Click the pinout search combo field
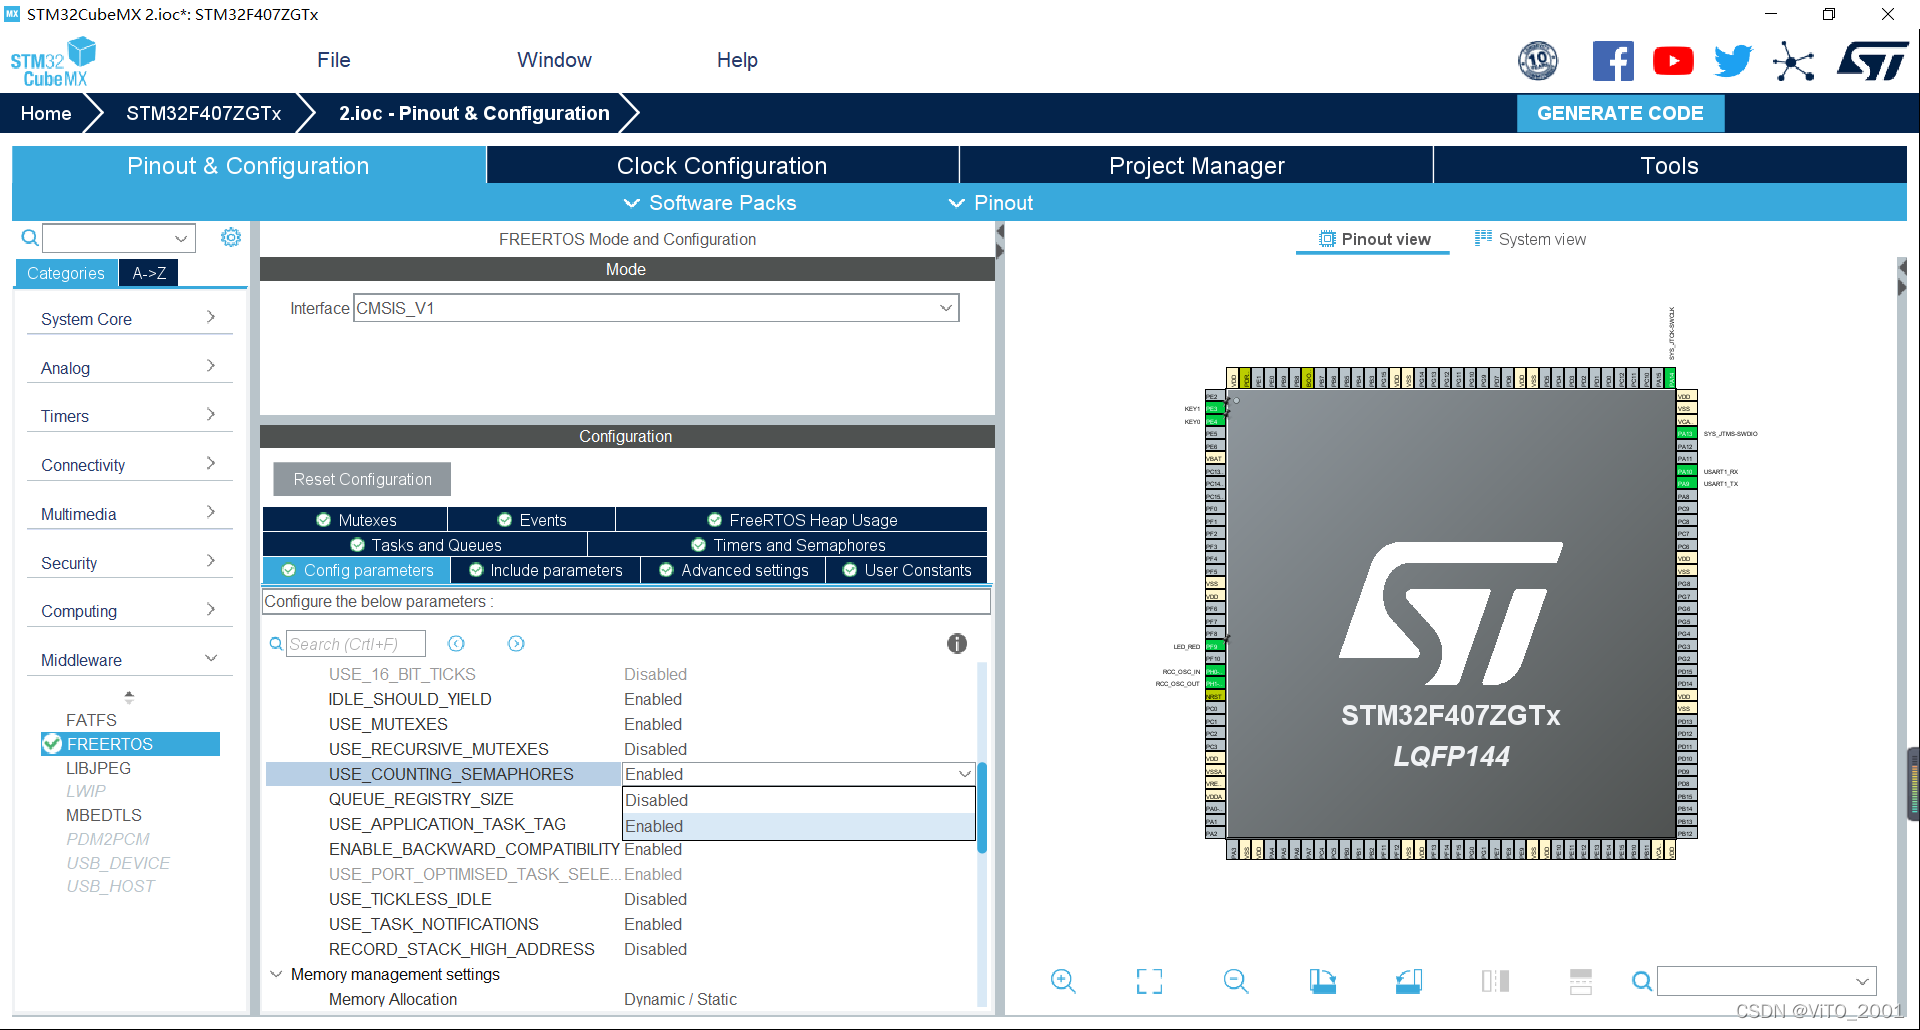Viewport: 1920px width, 1030px height. 1766,981
